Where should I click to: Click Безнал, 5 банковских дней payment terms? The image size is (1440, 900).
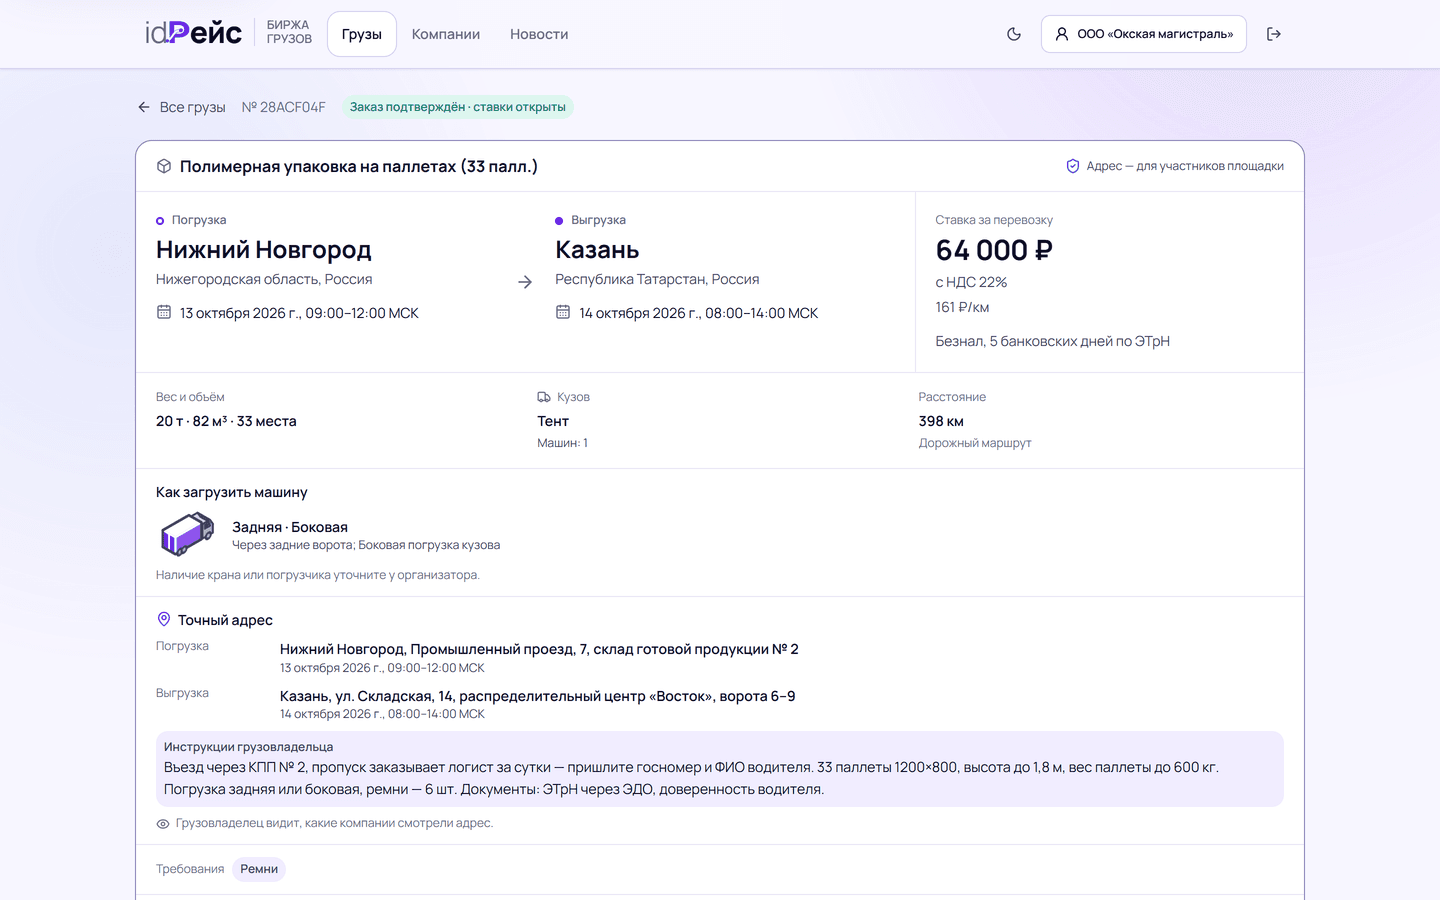1052,341
